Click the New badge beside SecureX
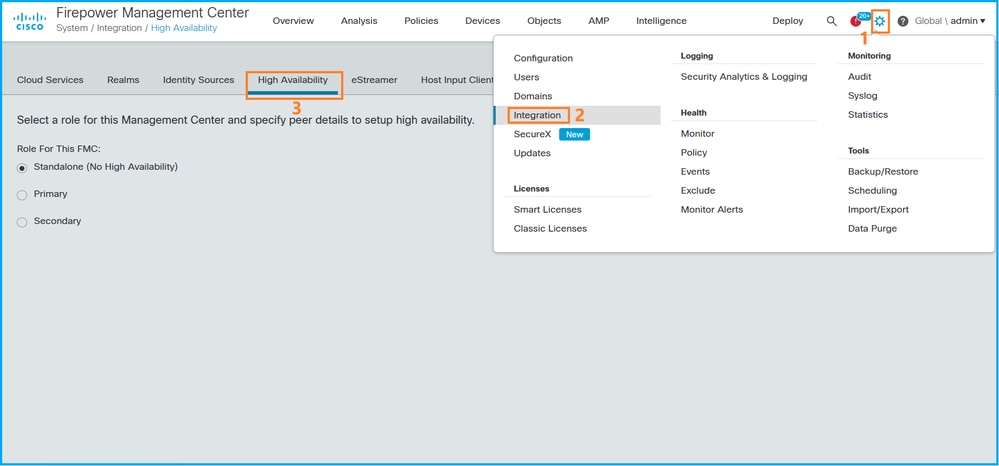Viewport: 999px width, 466px height. (574, 135)
